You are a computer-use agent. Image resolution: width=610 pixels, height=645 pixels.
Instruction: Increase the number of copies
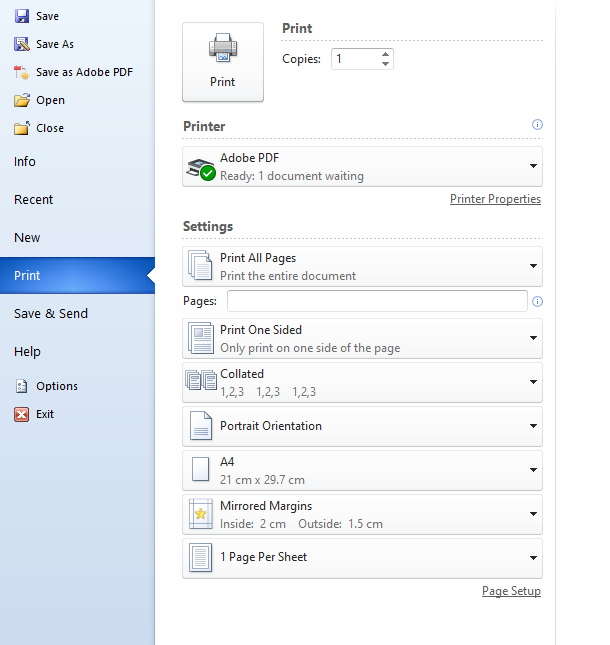pos(385,54)
